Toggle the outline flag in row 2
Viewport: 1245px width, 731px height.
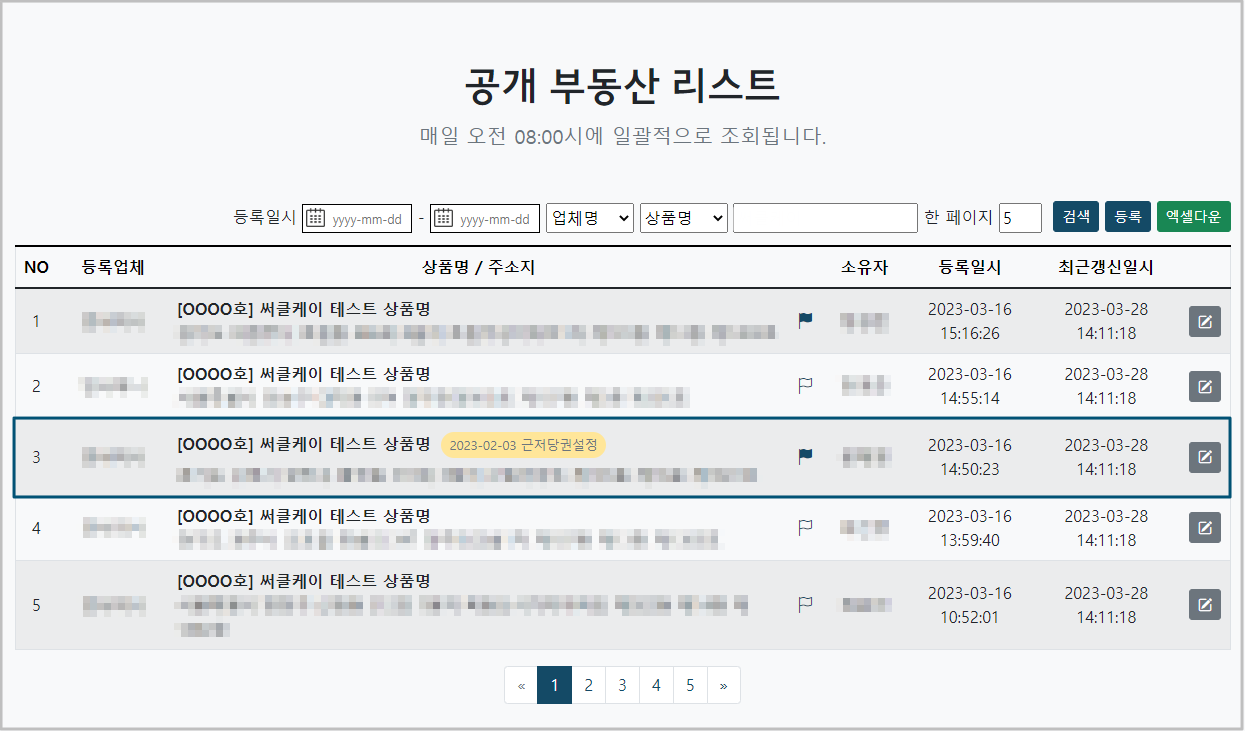[805, 385]
